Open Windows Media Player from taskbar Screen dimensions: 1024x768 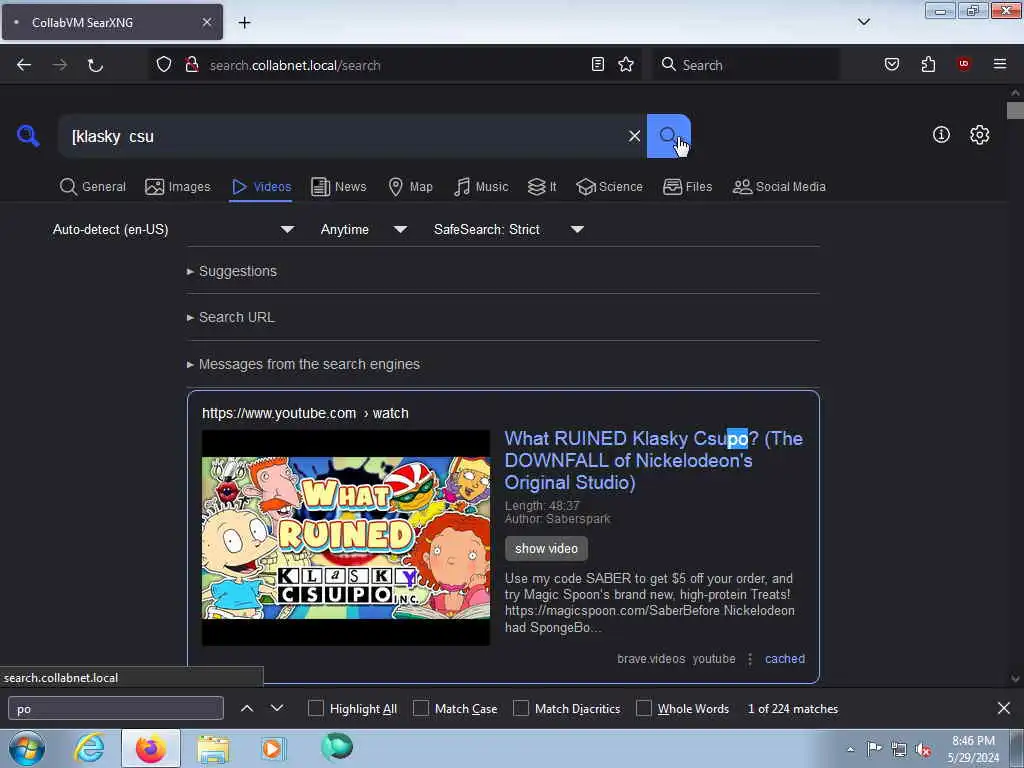[272, 748]
